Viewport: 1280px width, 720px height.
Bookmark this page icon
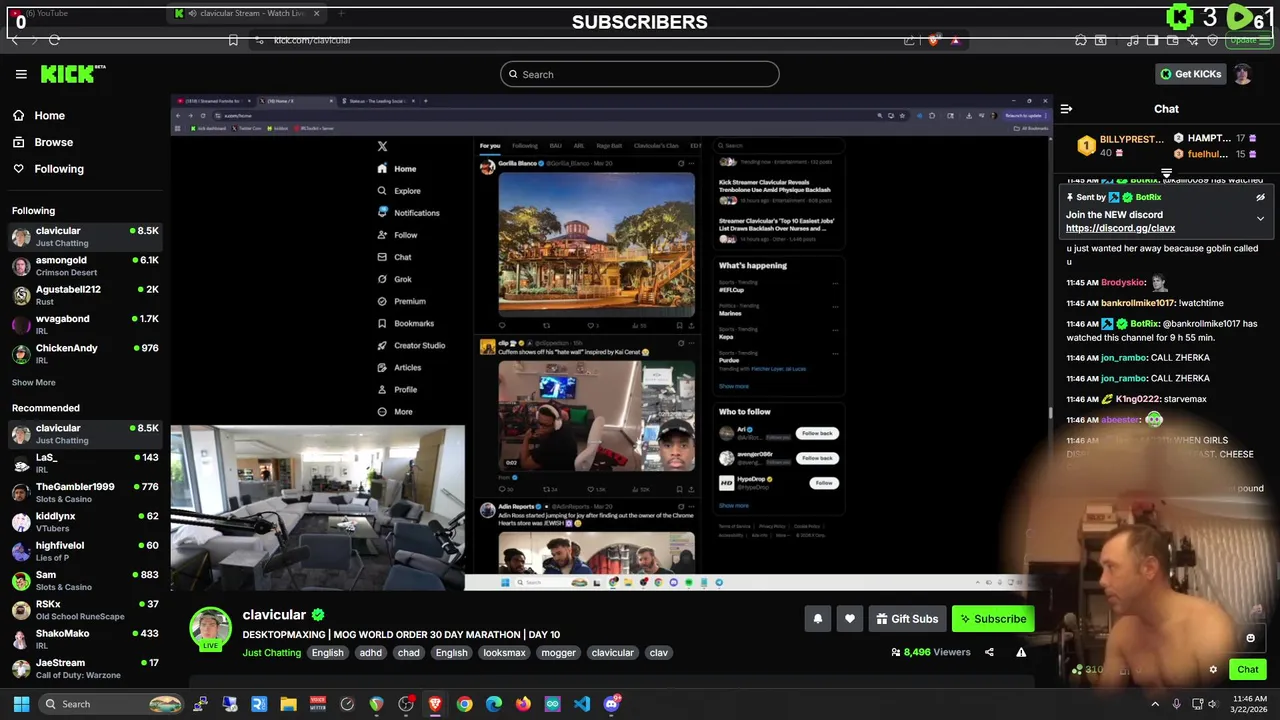pyautogui.click(x=233, y=40)
